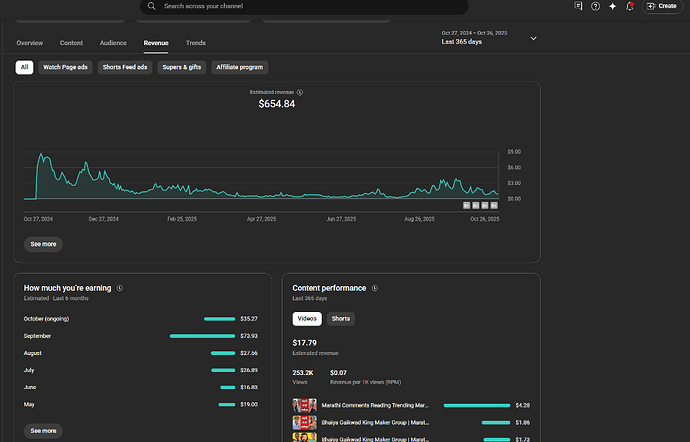690x442 pixels.
Task: Click the Ask Studio sparkle icon
Action: (612, 6)
